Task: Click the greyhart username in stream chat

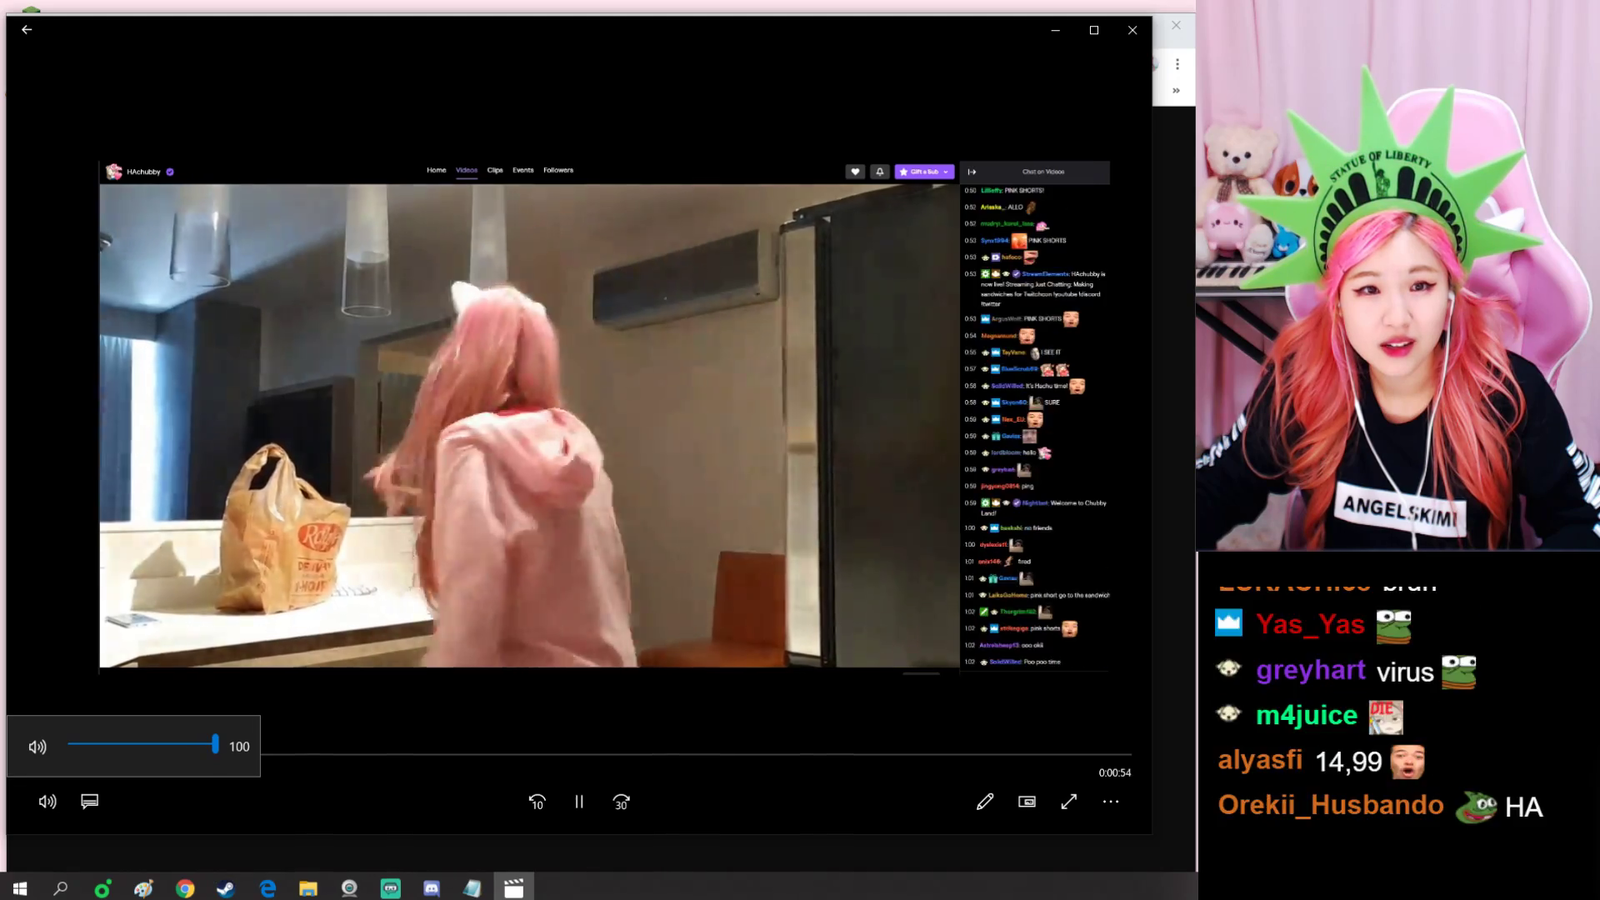Action: pos(1311,670)
